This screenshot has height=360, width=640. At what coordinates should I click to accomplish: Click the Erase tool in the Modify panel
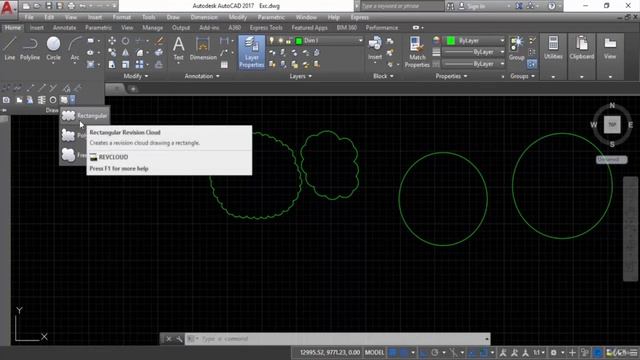coord(160,41)
